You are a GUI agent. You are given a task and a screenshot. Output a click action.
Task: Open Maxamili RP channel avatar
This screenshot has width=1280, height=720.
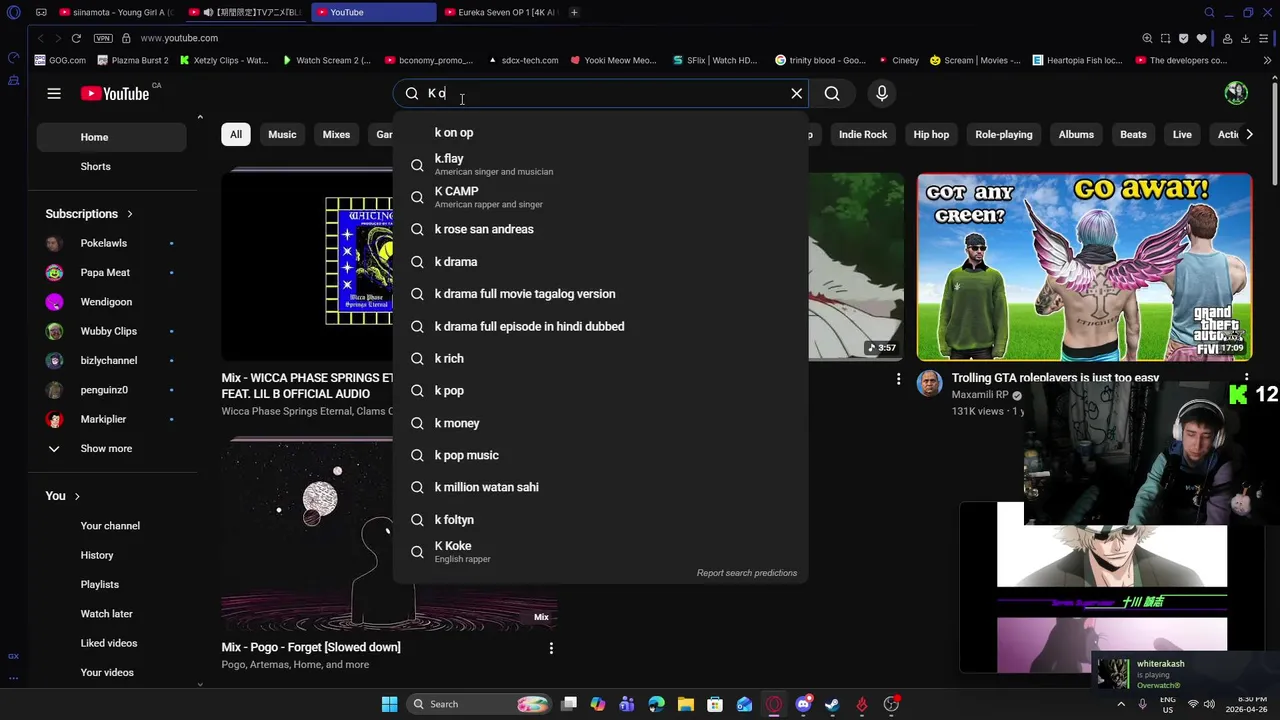tap(929, 384)
